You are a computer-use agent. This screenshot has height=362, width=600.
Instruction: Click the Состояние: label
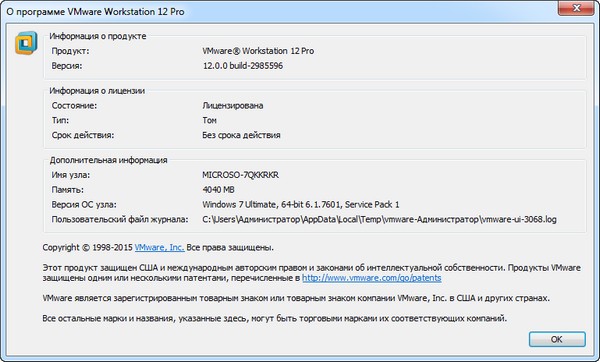[74, 106]
